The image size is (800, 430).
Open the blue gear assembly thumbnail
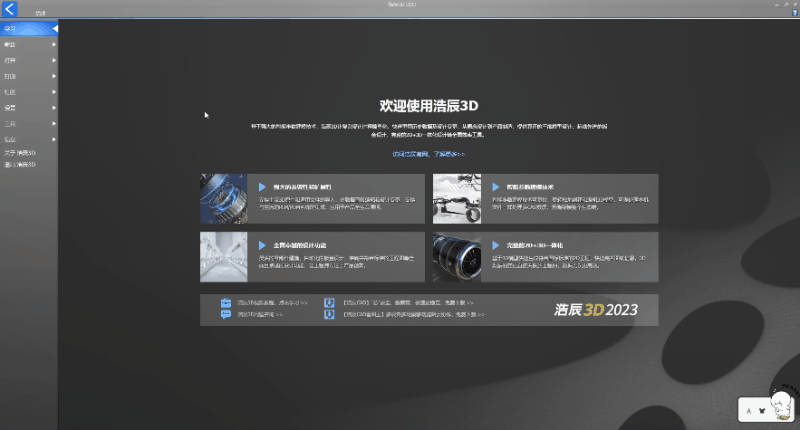click(223, 198)
